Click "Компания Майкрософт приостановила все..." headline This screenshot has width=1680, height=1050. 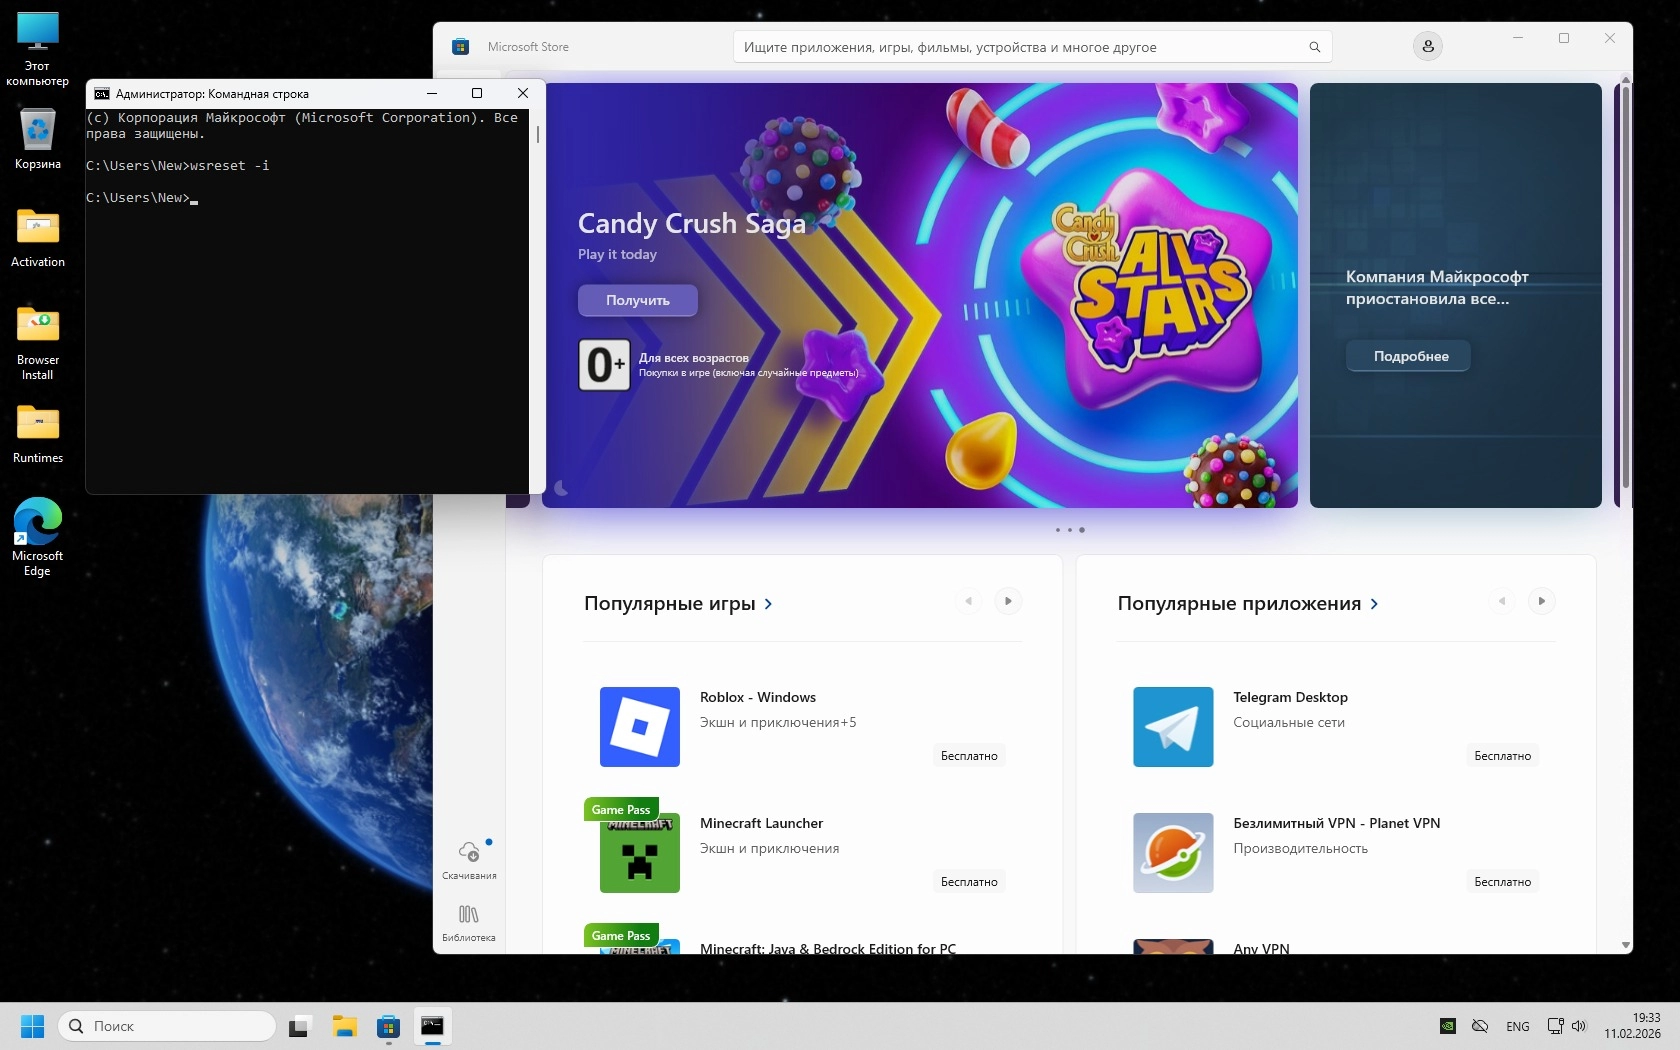click(x=1437, y=287)
